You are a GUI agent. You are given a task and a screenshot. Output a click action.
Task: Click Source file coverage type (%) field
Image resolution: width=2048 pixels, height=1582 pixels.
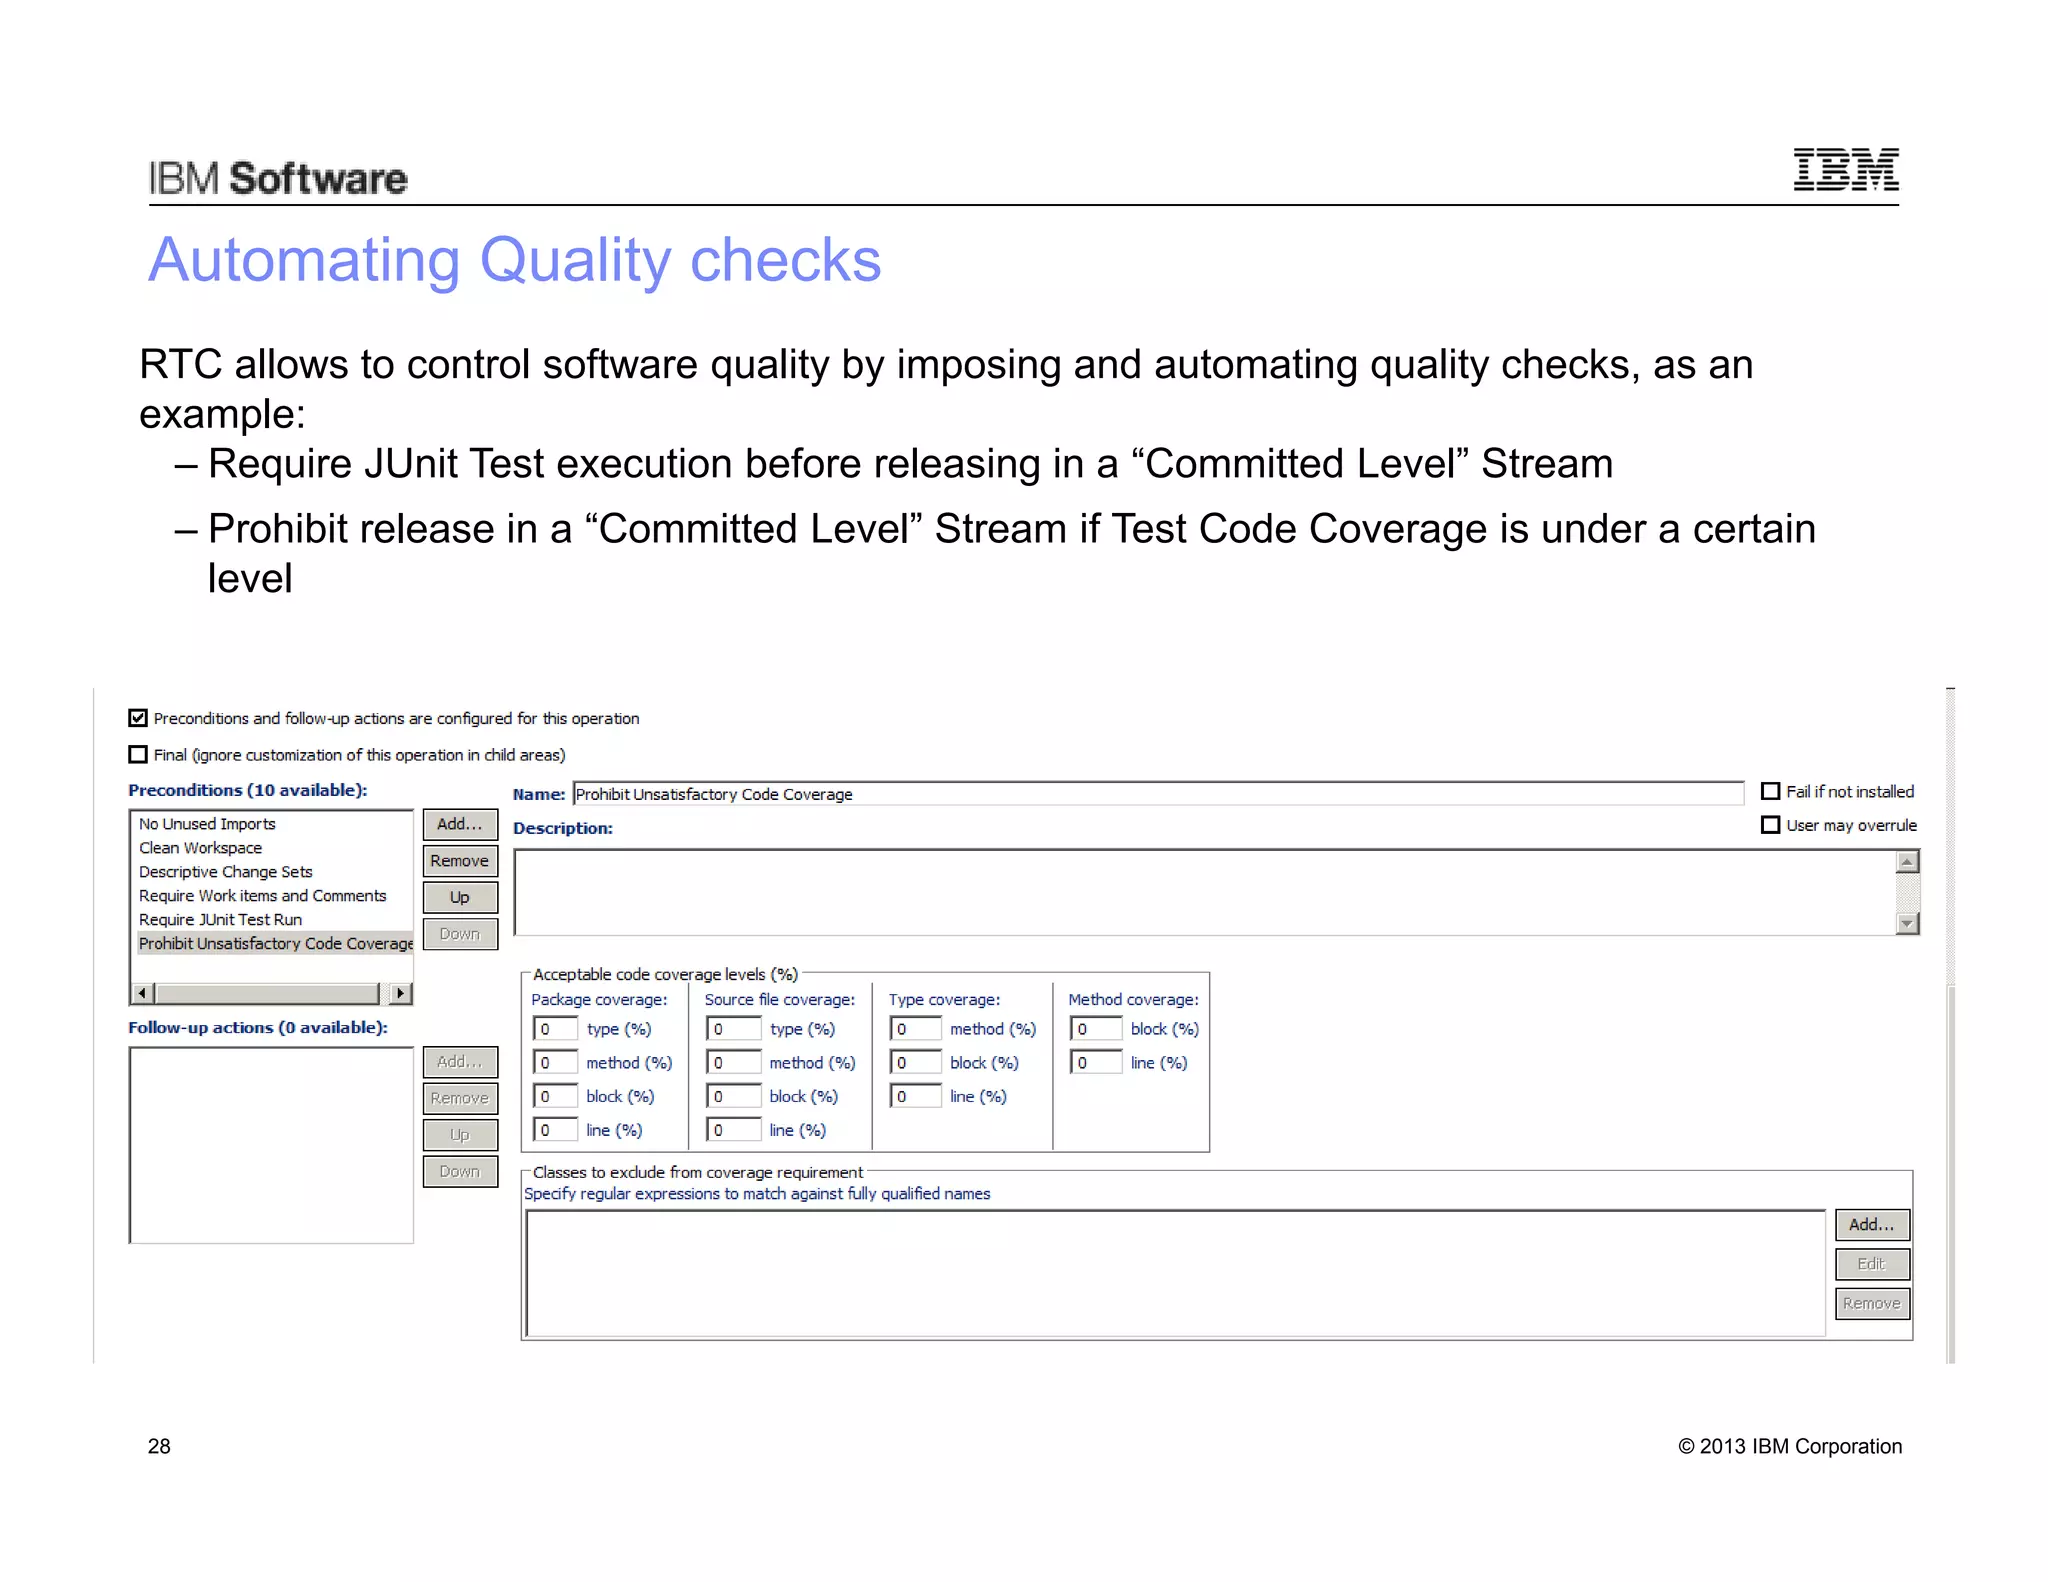click(733, 1029)
